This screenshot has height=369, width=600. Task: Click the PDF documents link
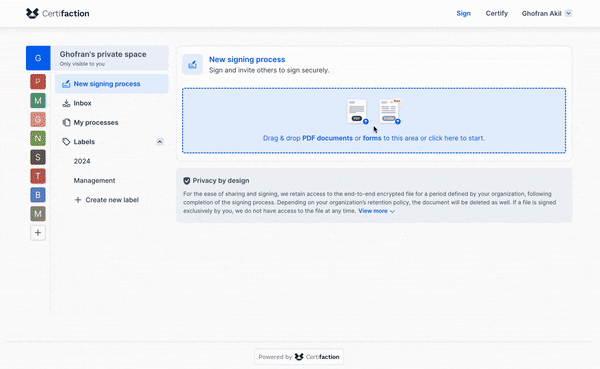[x=328, y=138]
